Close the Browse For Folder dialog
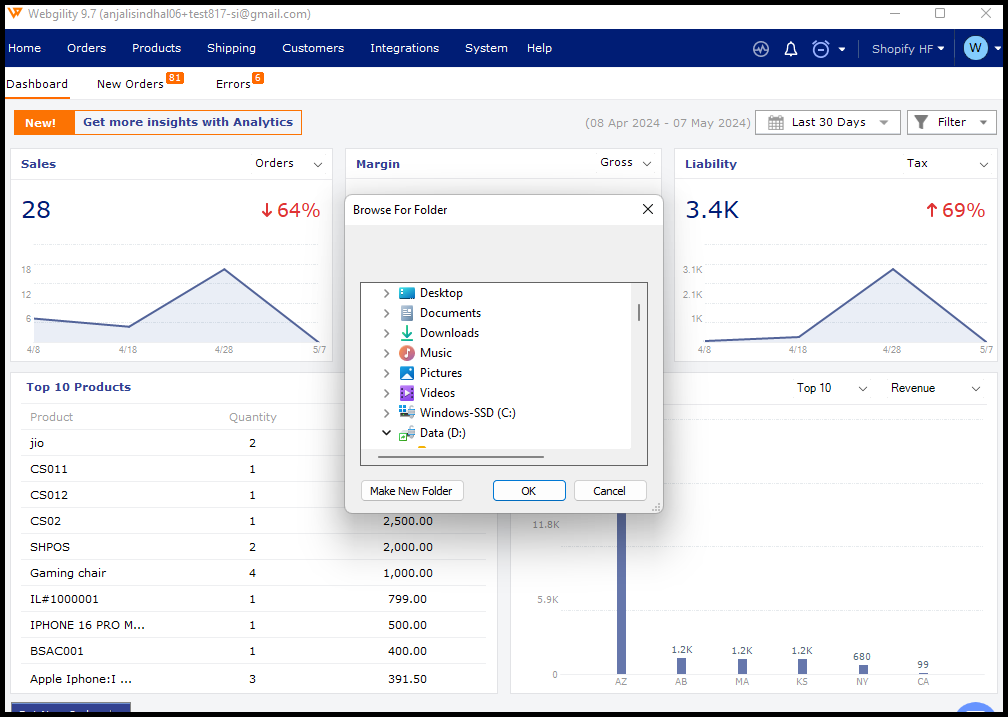 [x=648, y=209]
